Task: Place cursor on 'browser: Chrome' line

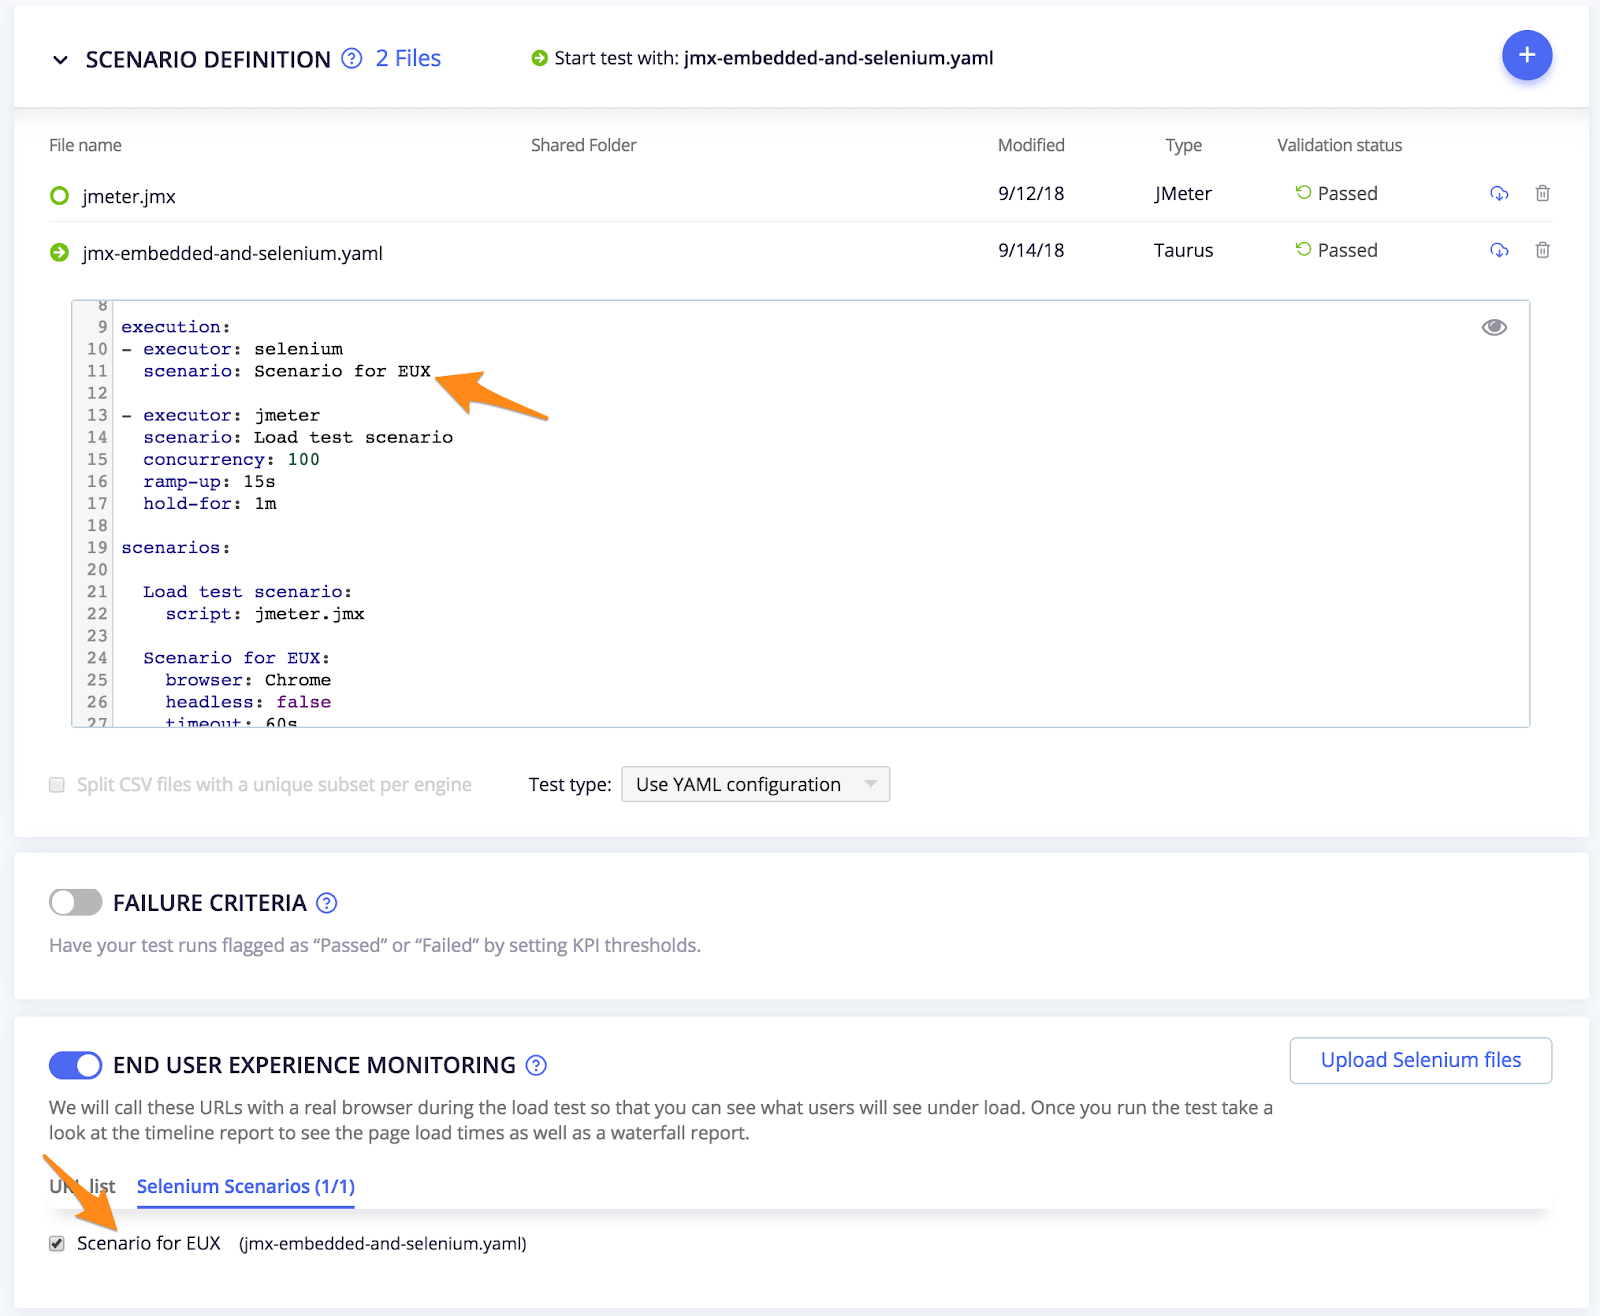Action: click(248, 680)
